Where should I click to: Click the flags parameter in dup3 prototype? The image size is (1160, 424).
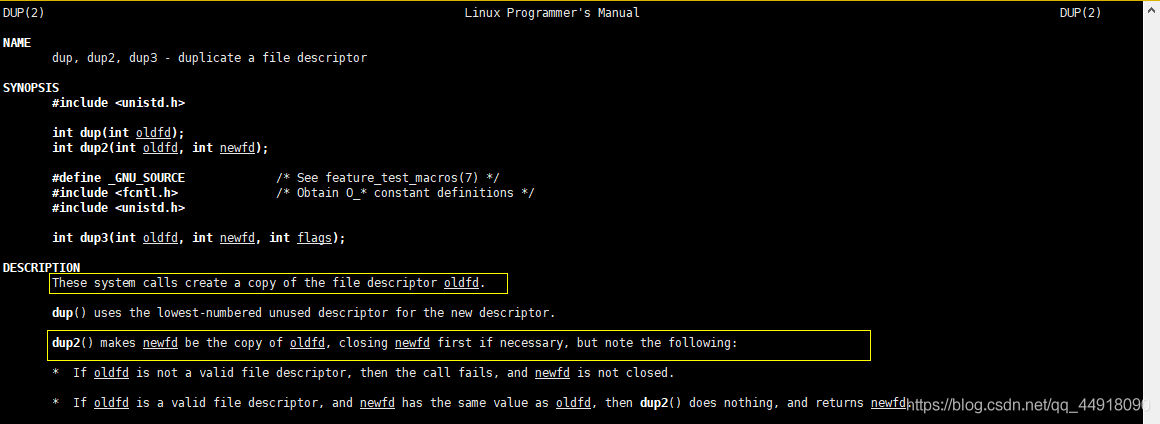[x=314, y=238]
